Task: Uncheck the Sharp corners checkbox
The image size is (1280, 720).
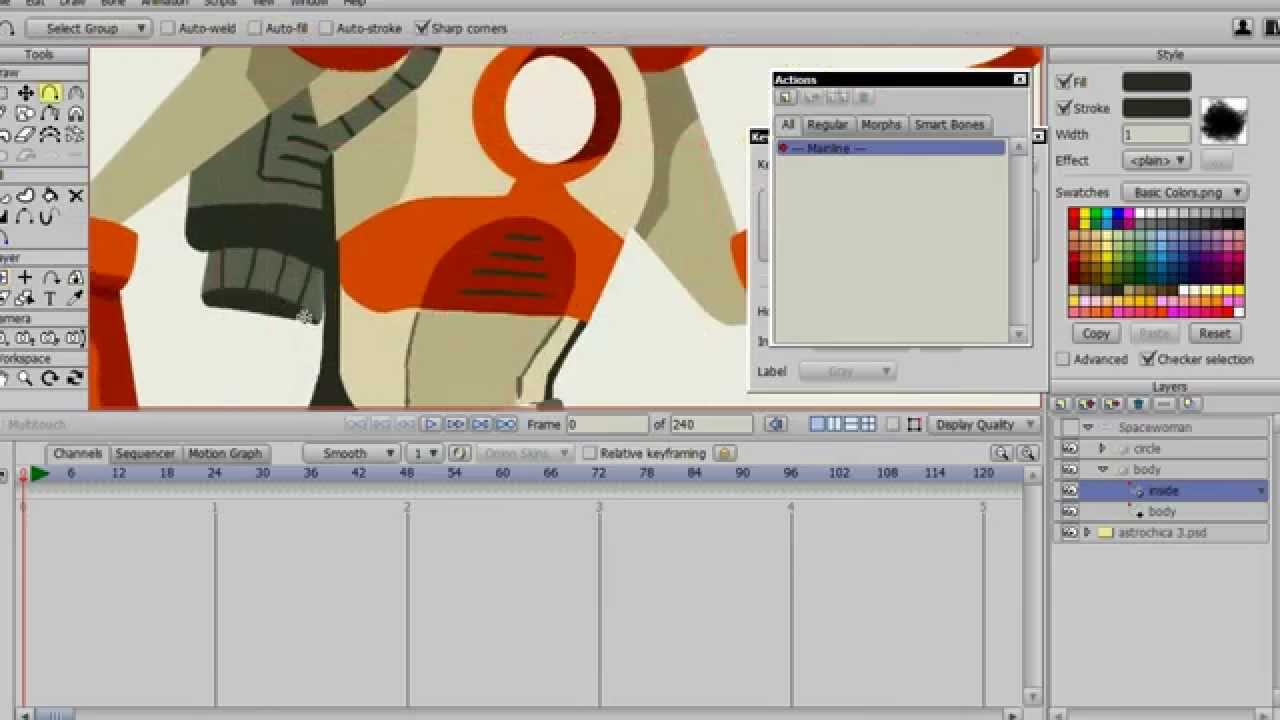Action: click(x=422, y=28)
